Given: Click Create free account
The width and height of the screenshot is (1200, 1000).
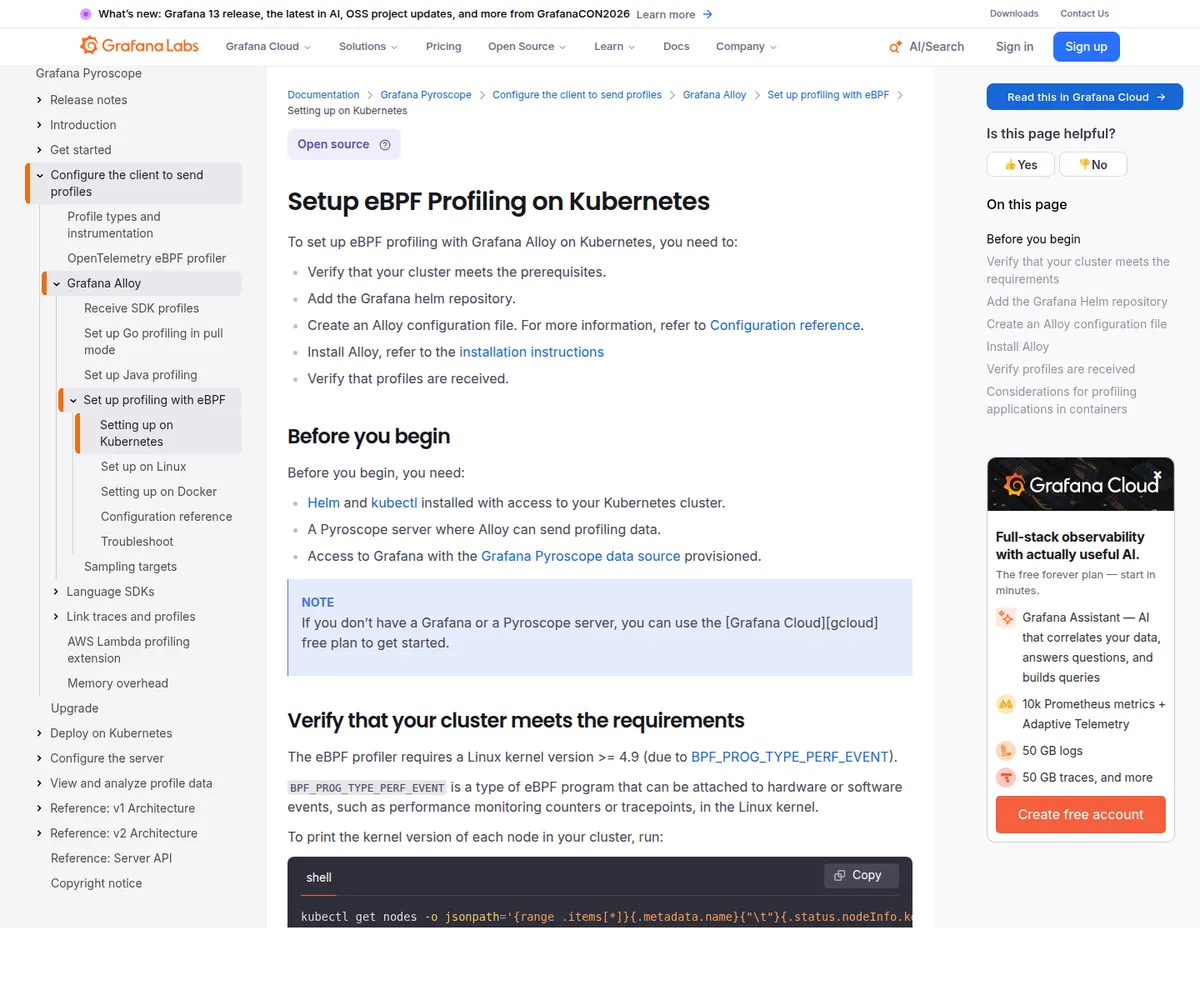Looking at the screenshot, I should click(1080, 814).
